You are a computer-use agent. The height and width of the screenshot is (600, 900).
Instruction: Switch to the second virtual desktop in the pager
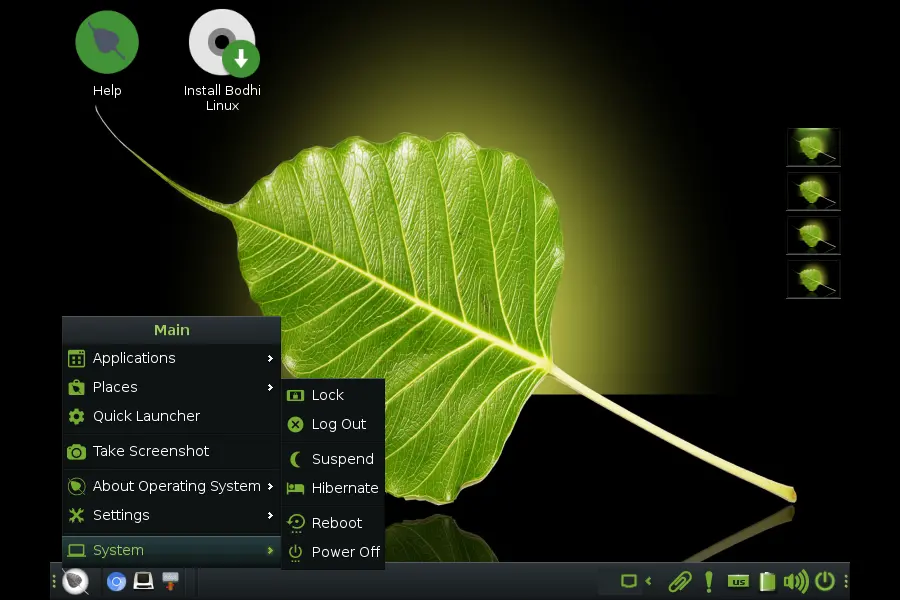point(813,191)
